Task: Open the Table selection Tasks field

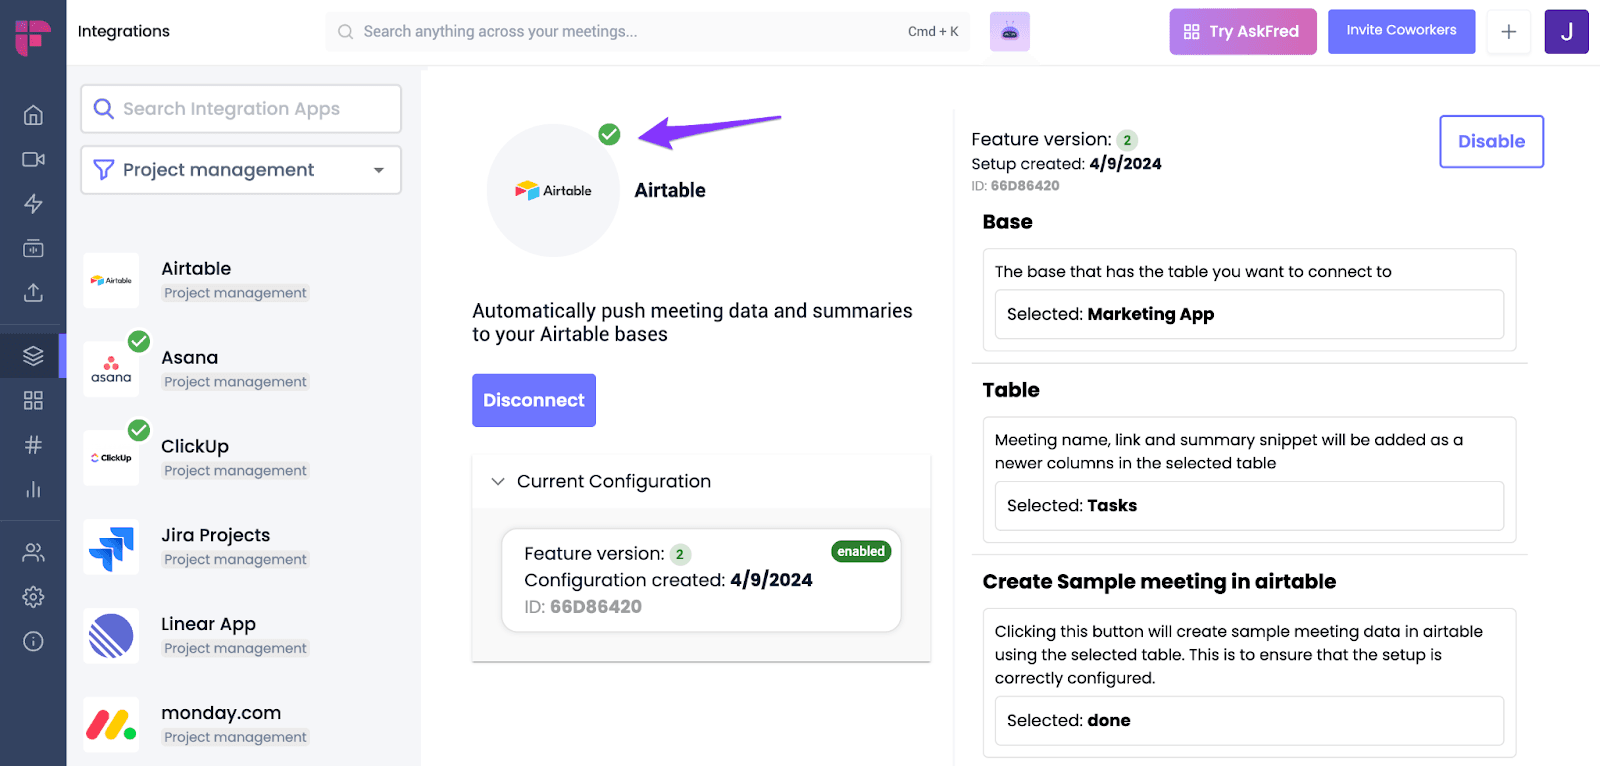Action: tap(1249, 506)
